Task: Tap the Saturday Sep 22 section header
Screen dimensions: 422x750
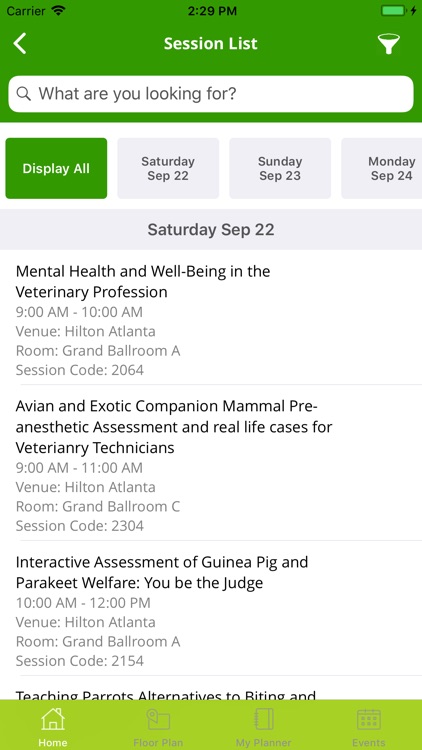Action: [211, 230]
